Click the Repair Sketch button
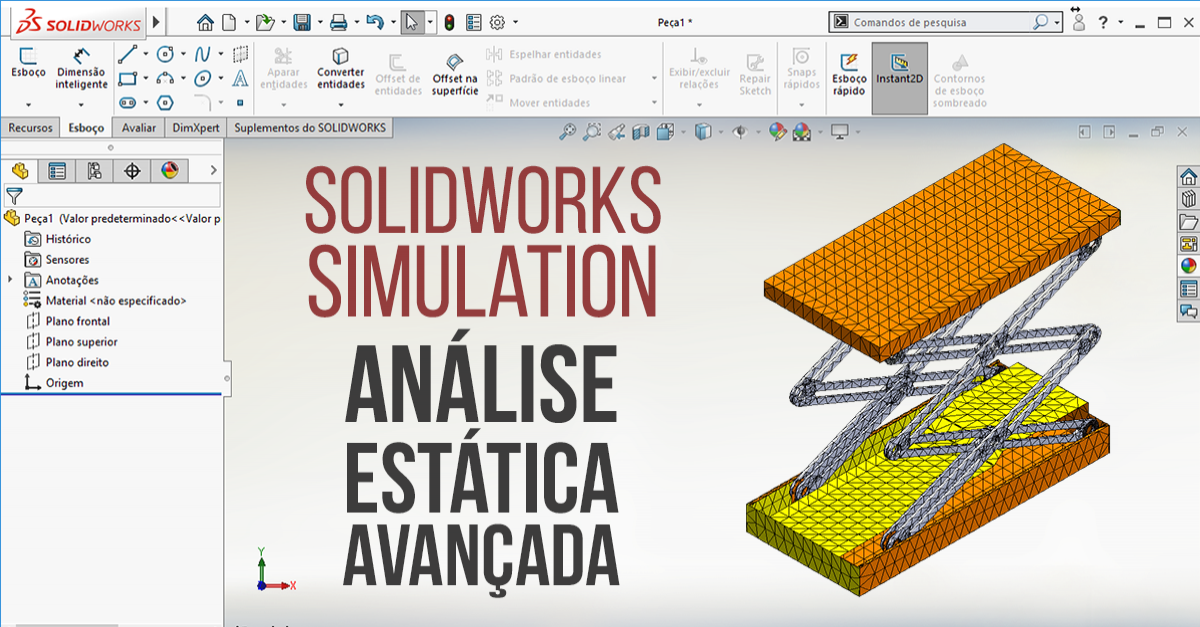This screenshot has width=1200, height=627. click(x=754, y=70)
